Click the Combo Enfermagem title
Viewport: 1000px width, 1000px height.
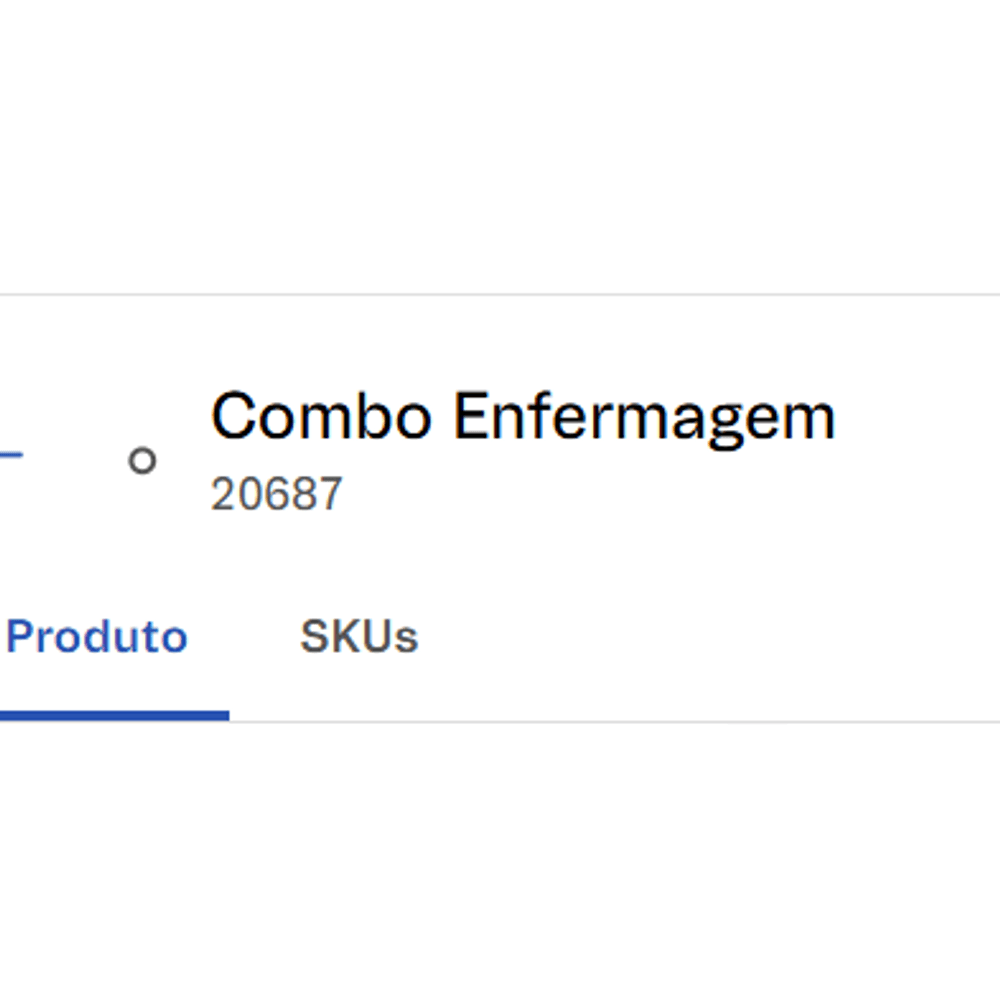click(522, 416)
